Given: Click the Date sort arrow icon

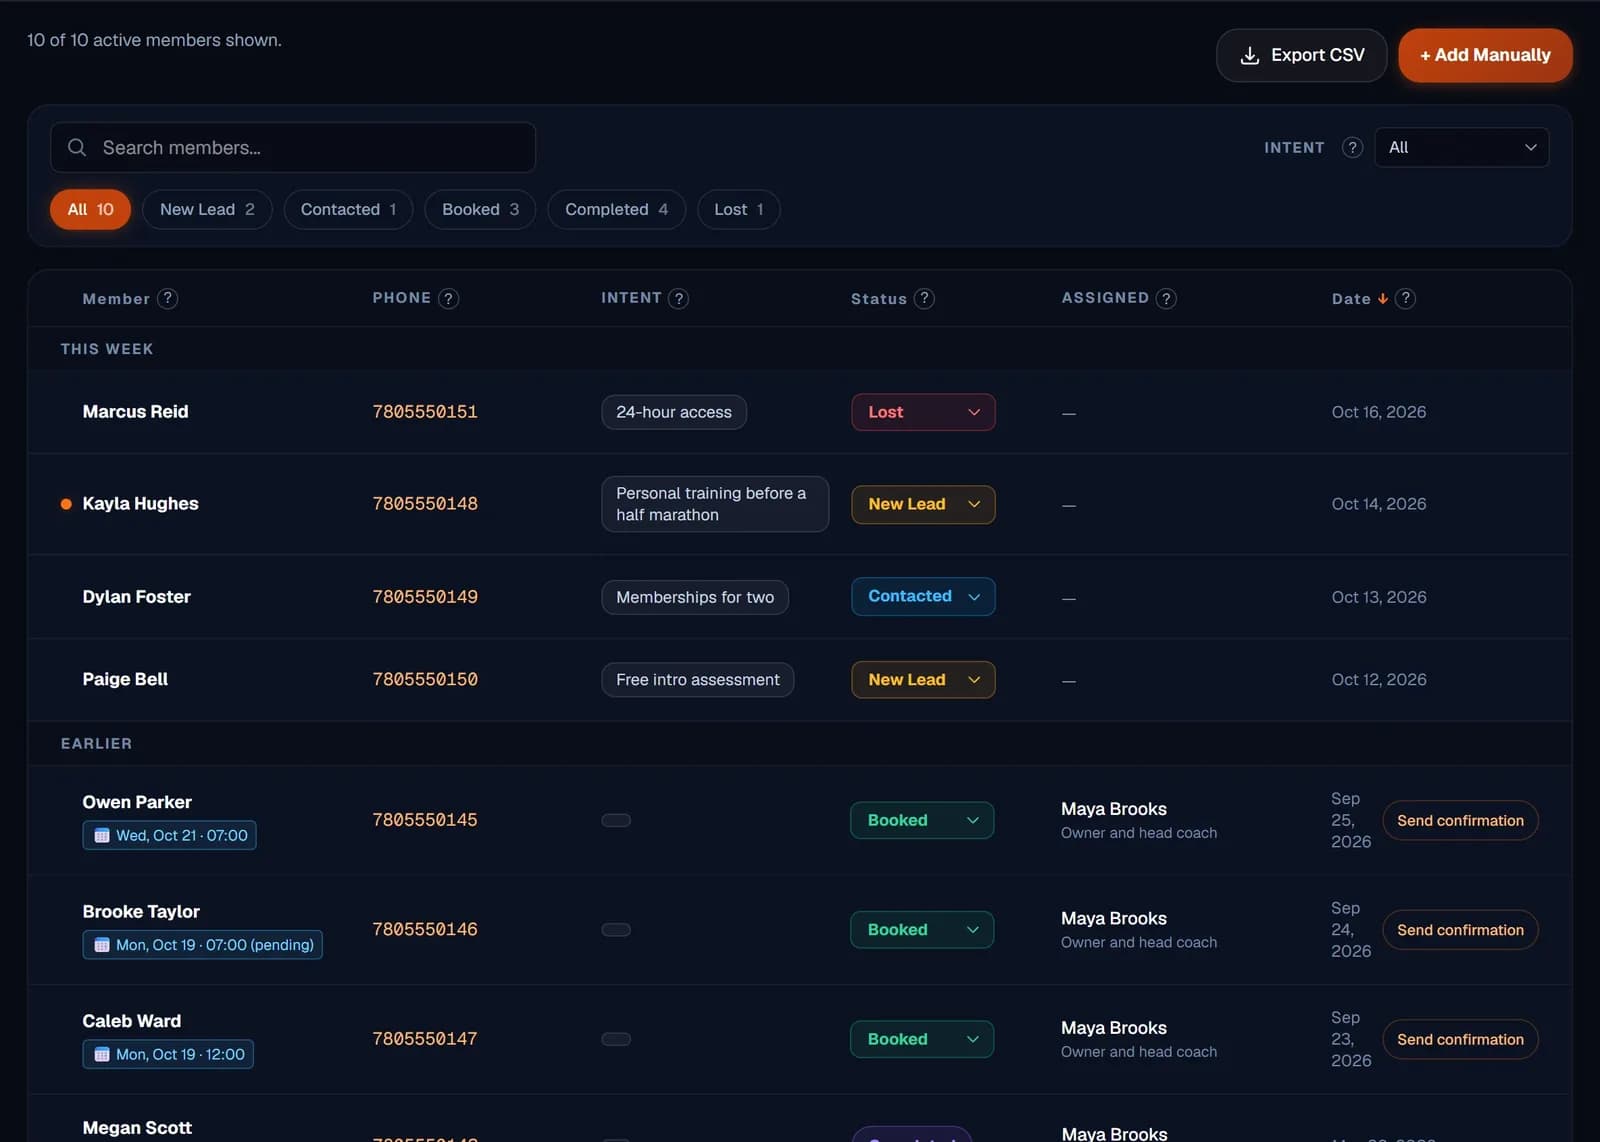Looking at the screenshot, I should tap(1383, 298).
